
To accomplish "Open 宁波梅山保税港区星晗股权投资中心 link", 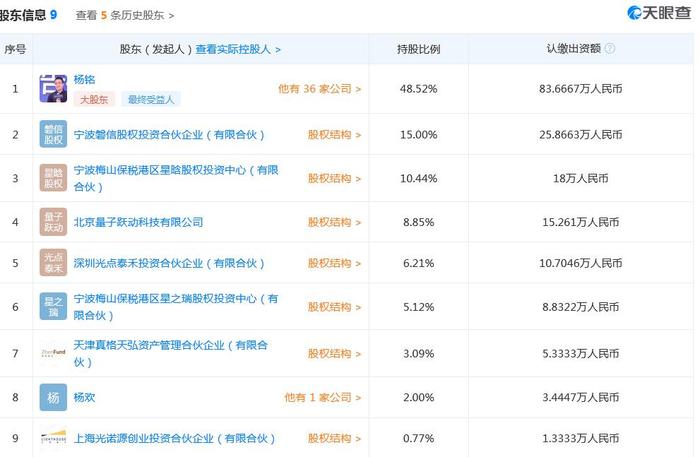I will pyautogui.click(x=176, y=178).
